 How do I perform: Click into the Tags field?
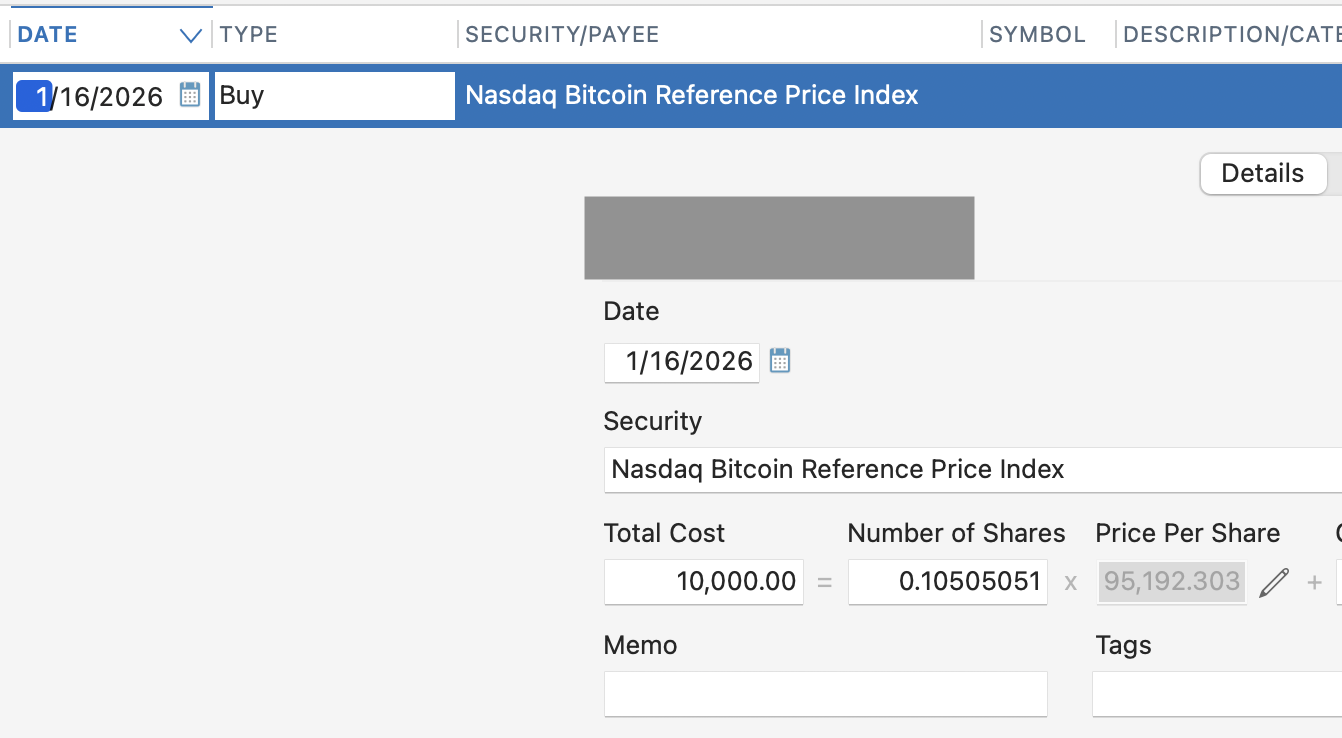[1215, 694]
